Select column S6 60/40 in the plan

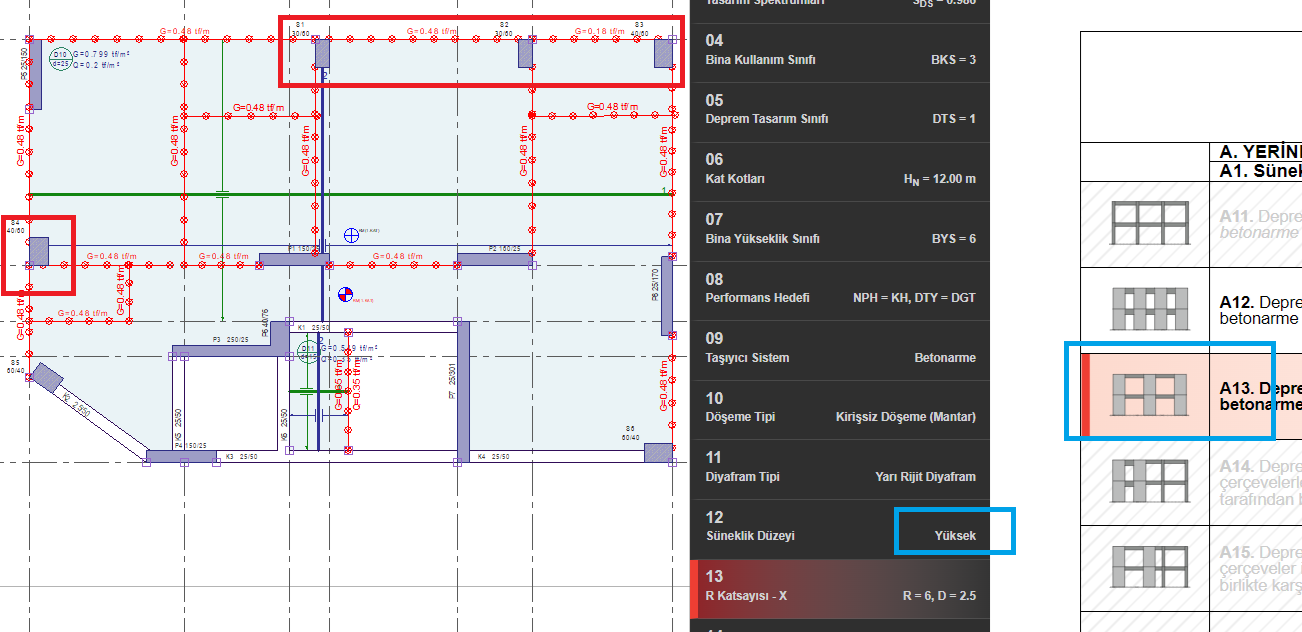click(x=658, y=452)
